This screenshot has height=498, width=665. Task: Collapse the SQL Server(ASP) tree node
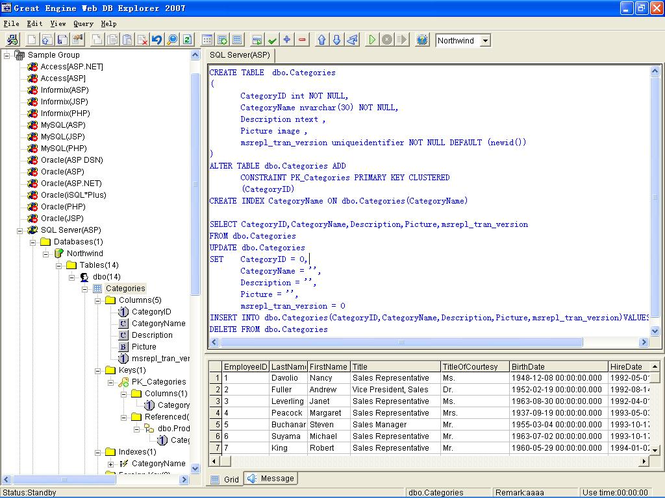pyautogui.click(x=20, y=230)
